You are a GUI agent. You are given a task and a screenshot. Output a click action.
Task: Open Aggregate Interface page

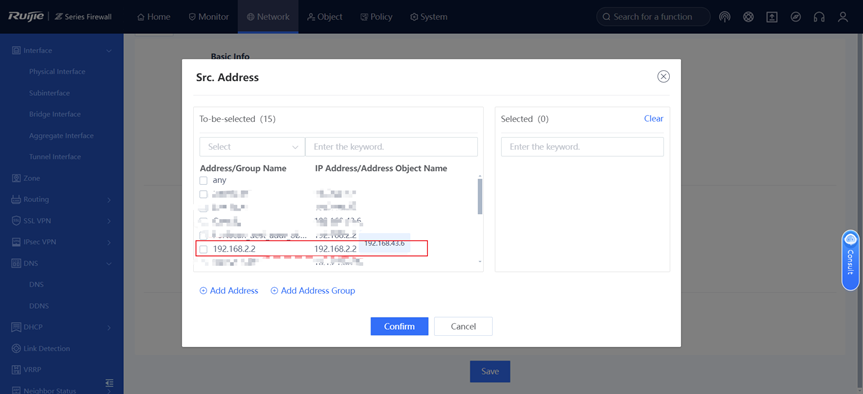click(x=61, y=135)
